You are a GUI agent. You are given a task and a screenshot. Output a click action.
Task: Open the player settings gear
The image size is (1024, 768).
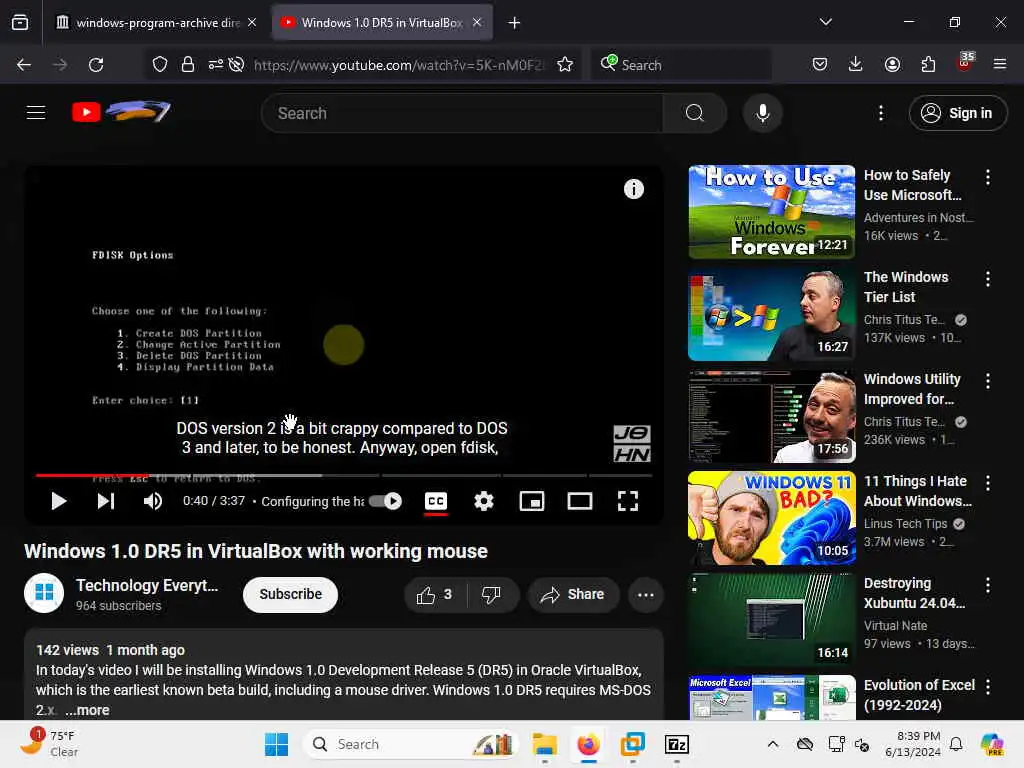point(483,502)
